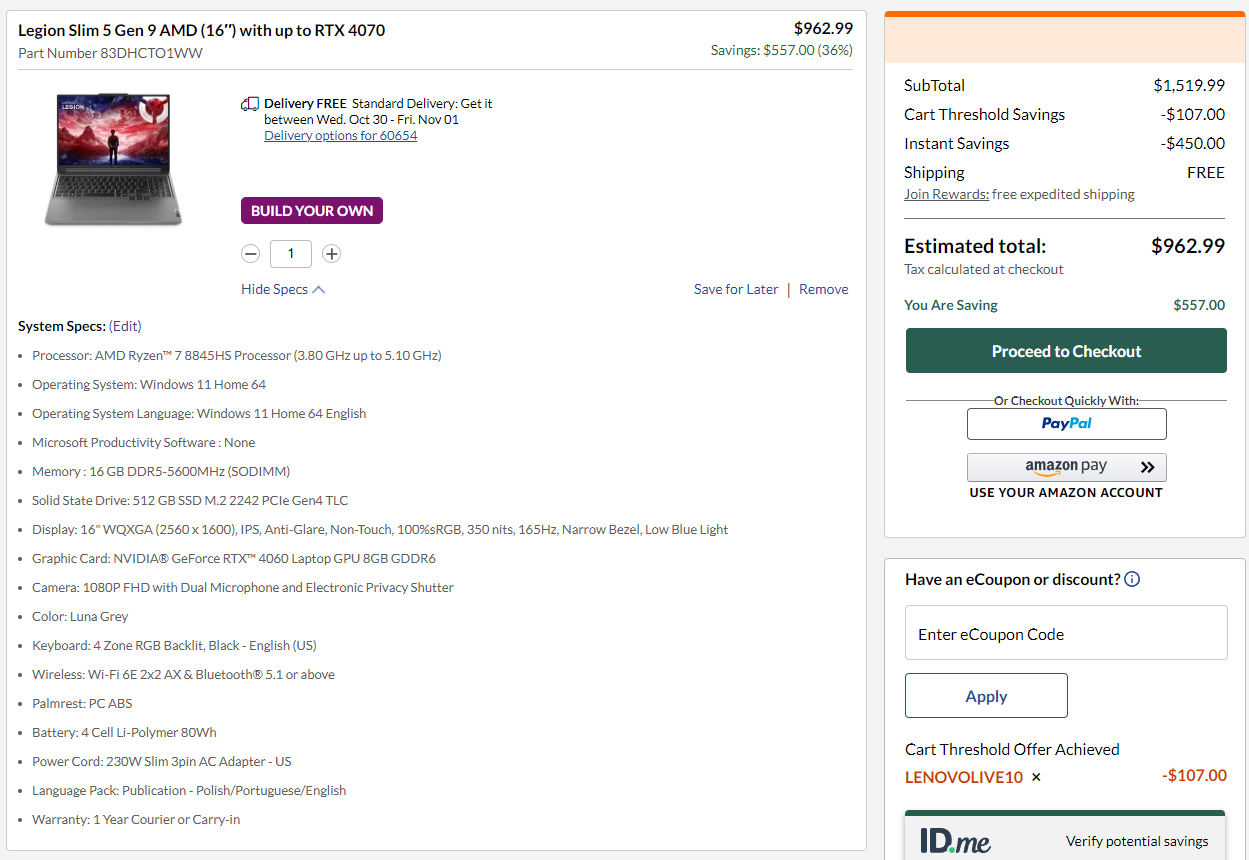Save the laptop for later
The width and height of the screenshot is (1249, 860).
pos(736,289)
